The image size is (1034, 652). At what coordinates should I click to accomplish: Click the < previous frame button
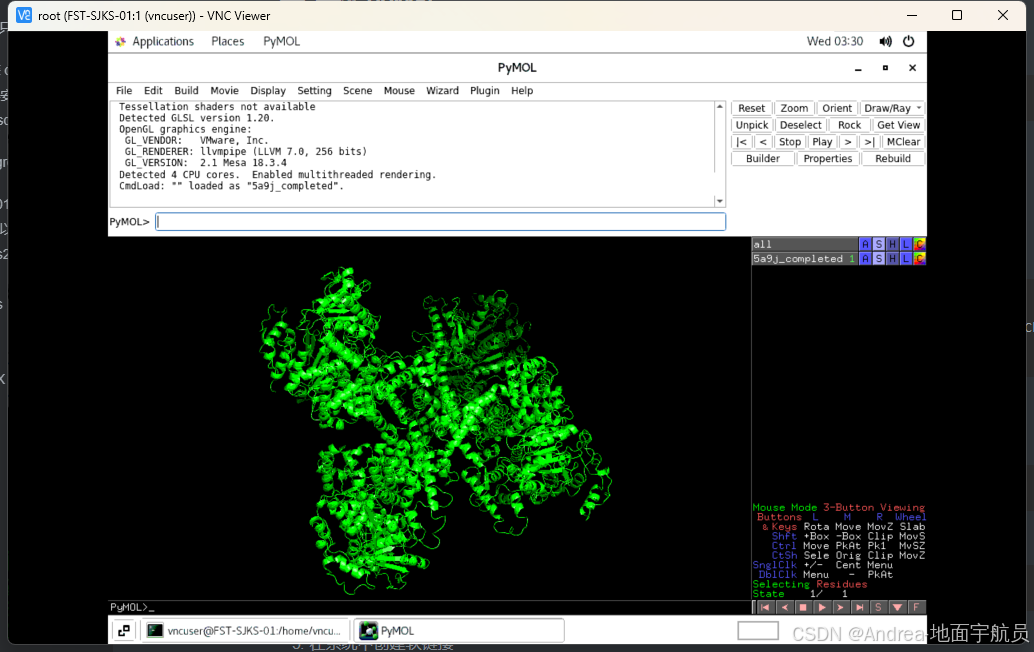point(763,142)
